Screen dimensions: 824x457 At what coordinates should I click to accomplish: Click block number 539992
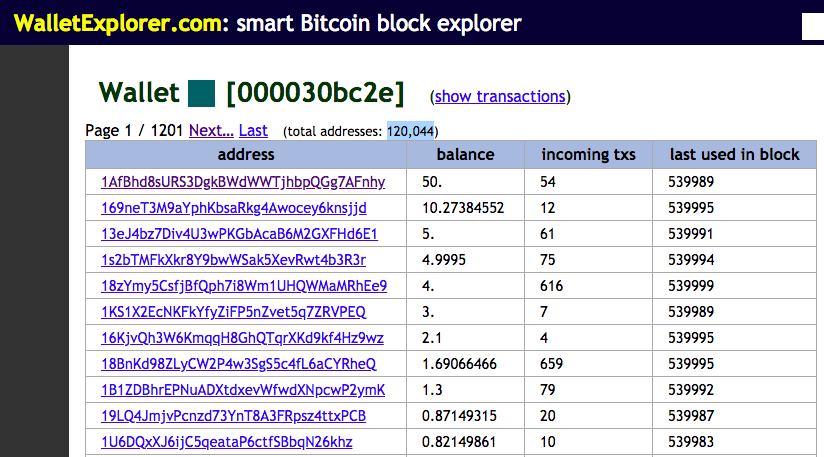click(691, 390)
